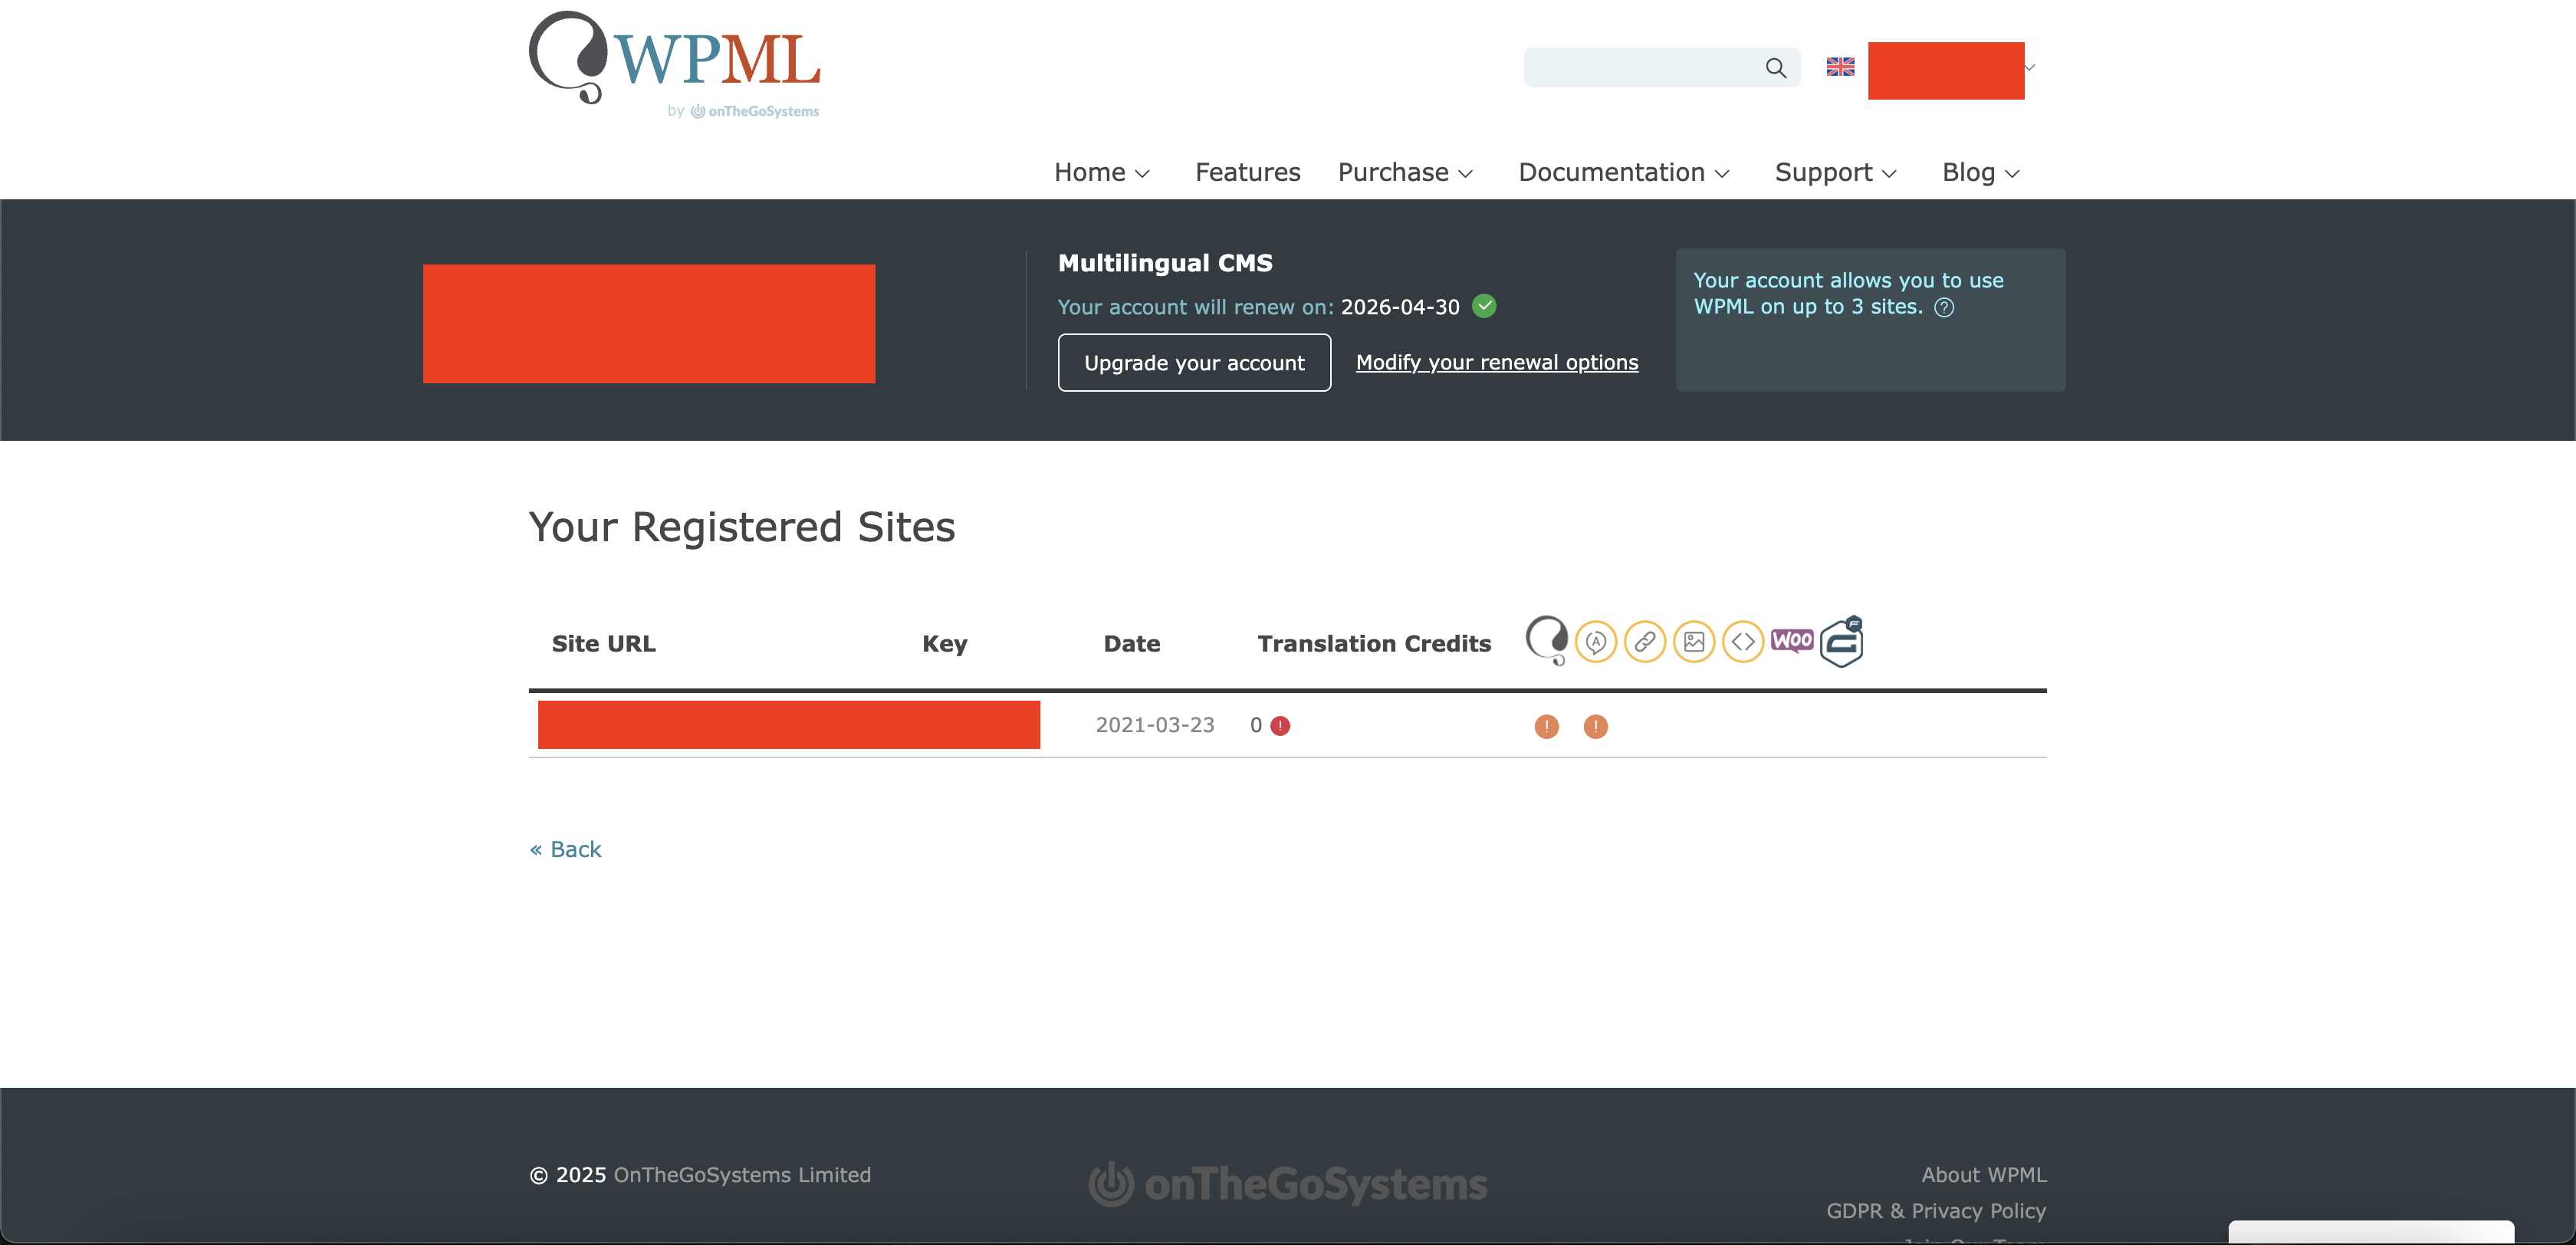Image resolution: width=2576 pixels, height=1245 pixels.
Task: Open the account dropdown chevron
Action: (2030, 67)
